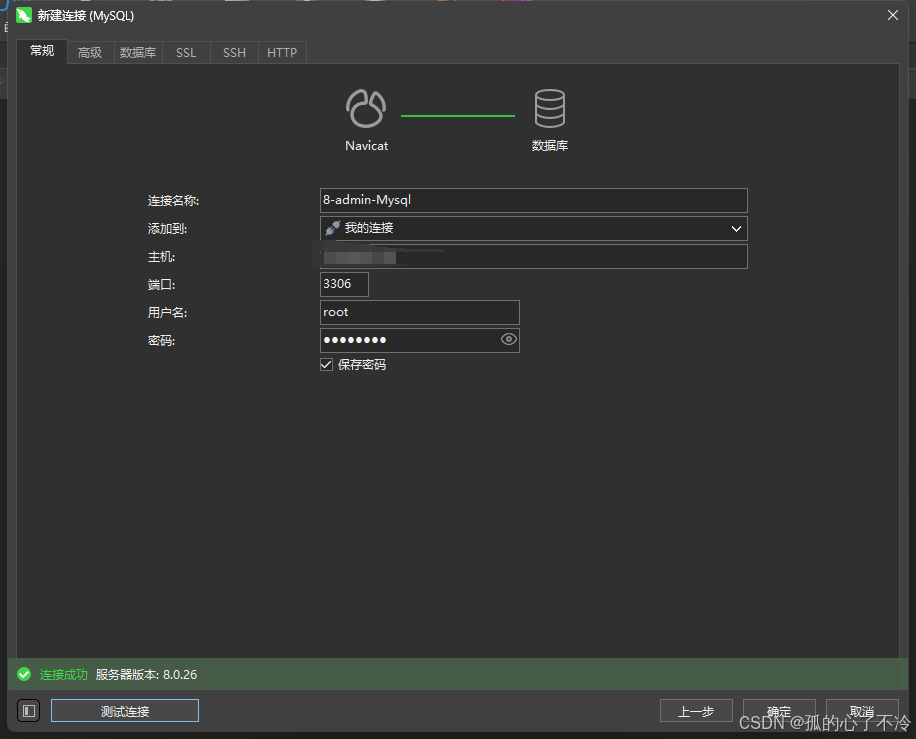Screen dimensions: 916x739
Task: Click the Navicat logo icon in diagram
Action: click(366, 109)
